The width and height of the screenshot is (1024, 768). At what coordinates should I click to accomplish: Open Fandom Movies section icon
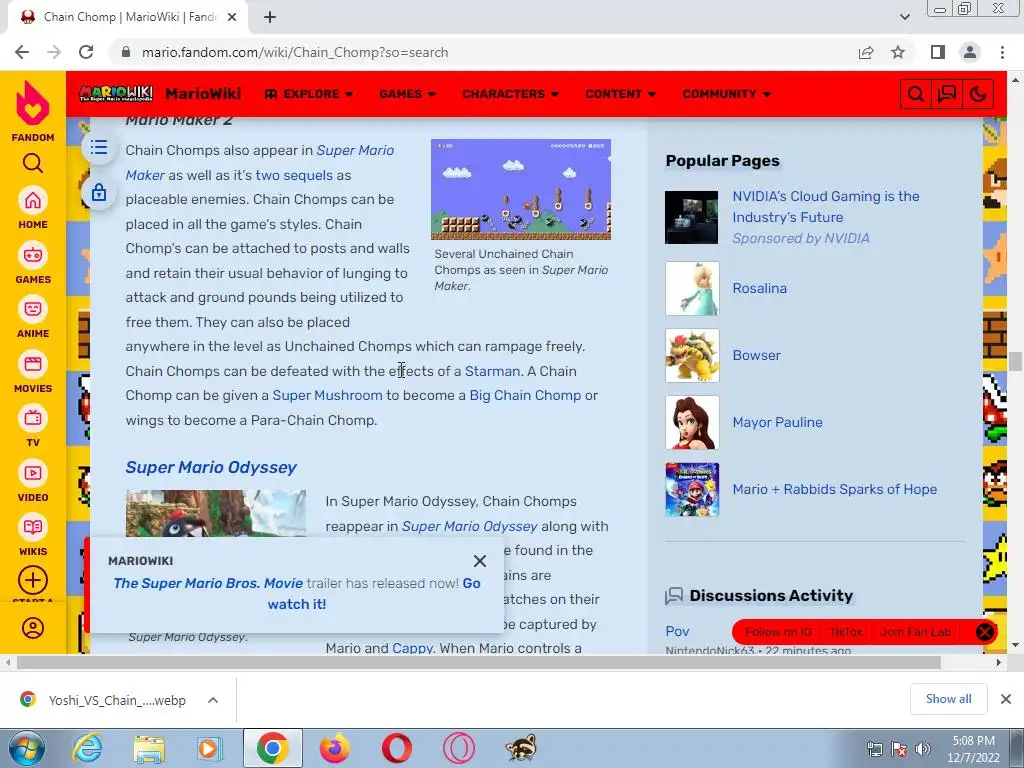pos(33,364)
